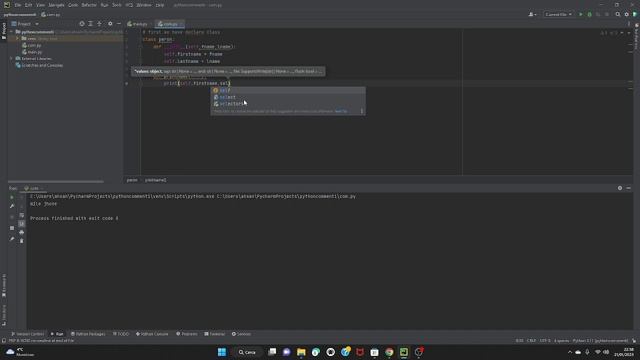640x360 pixels.
Task: Open Project panel options gear
Action: [110, 24]
